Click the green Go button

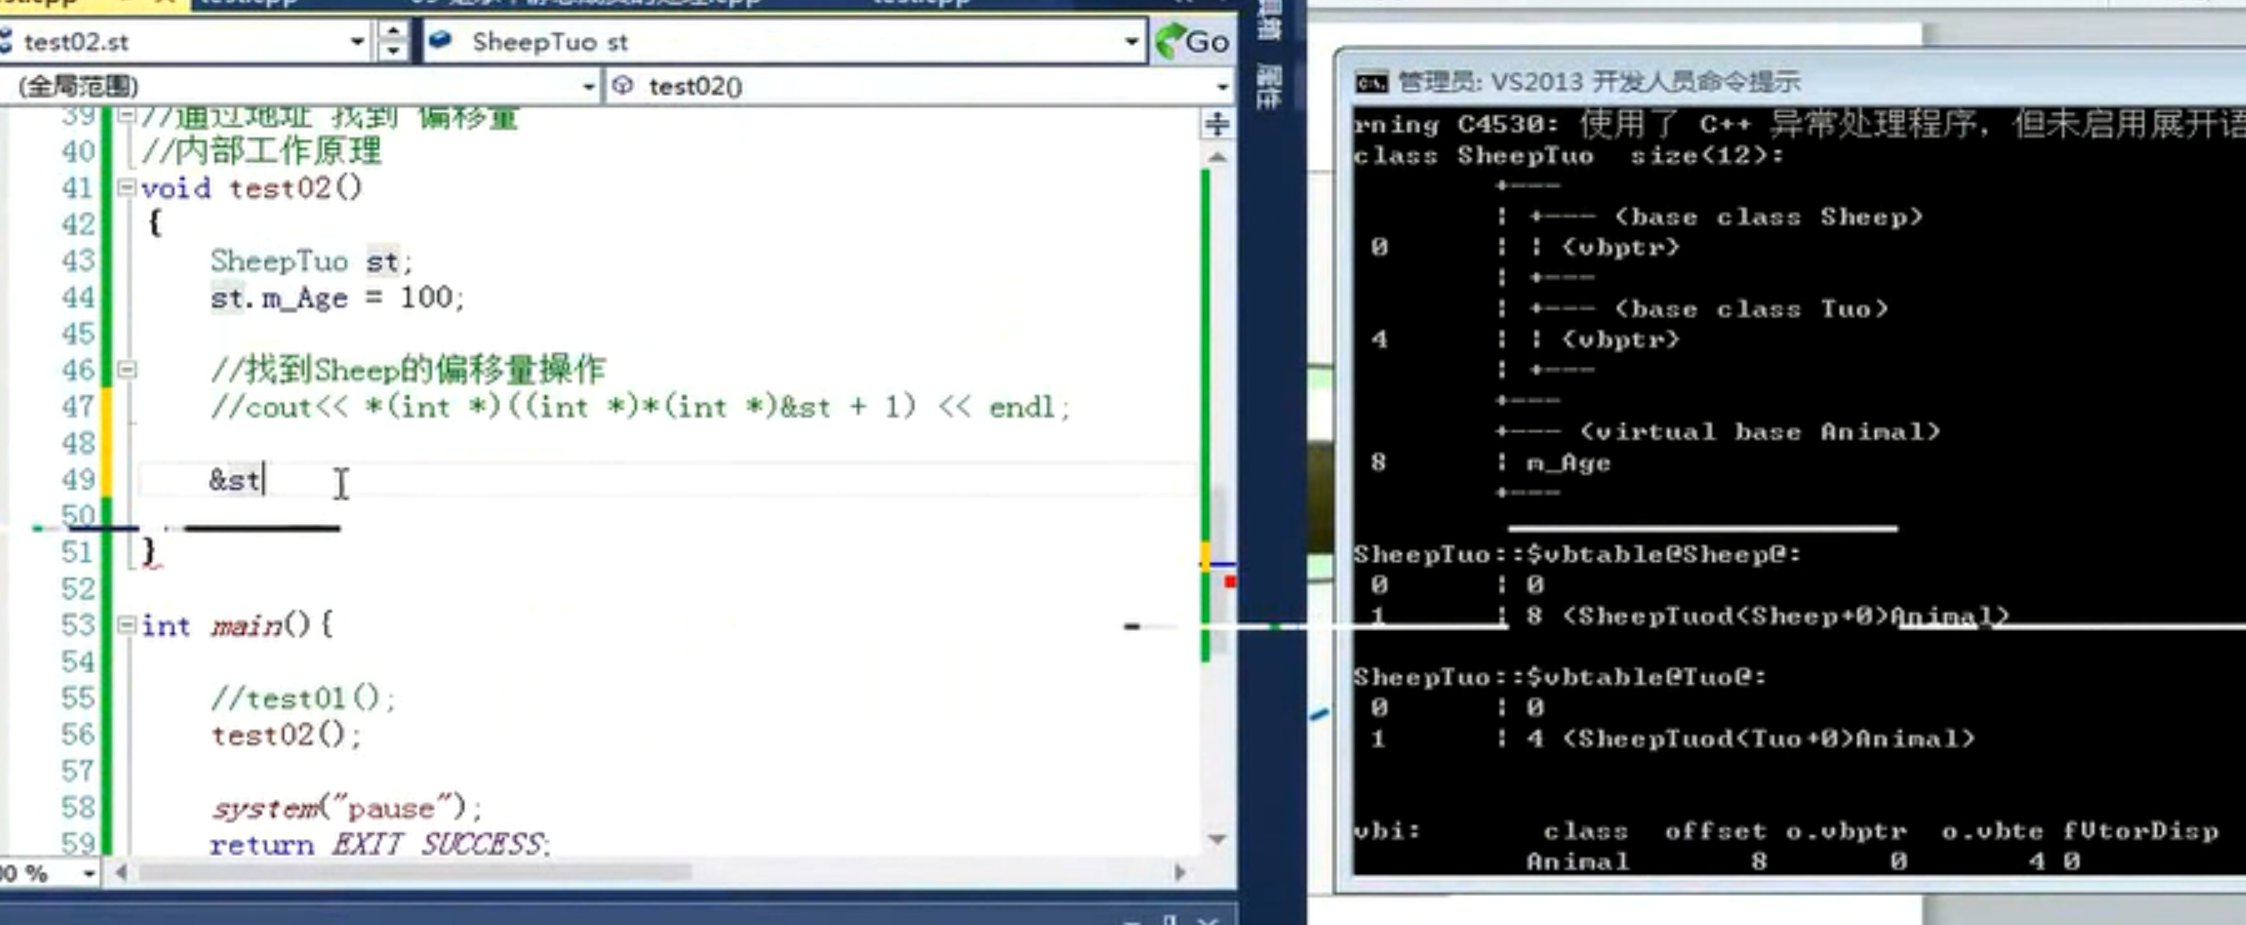(1192, 41)
